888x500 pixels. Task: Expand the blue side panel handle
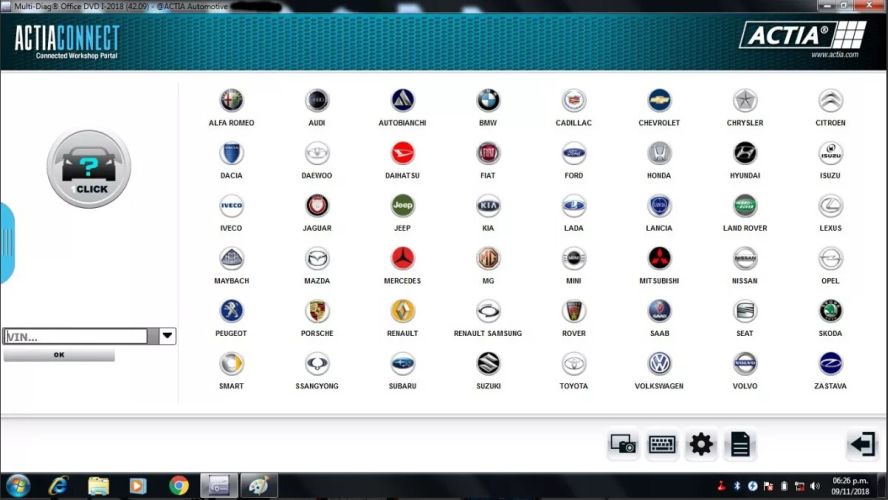[x=7, y=242]
